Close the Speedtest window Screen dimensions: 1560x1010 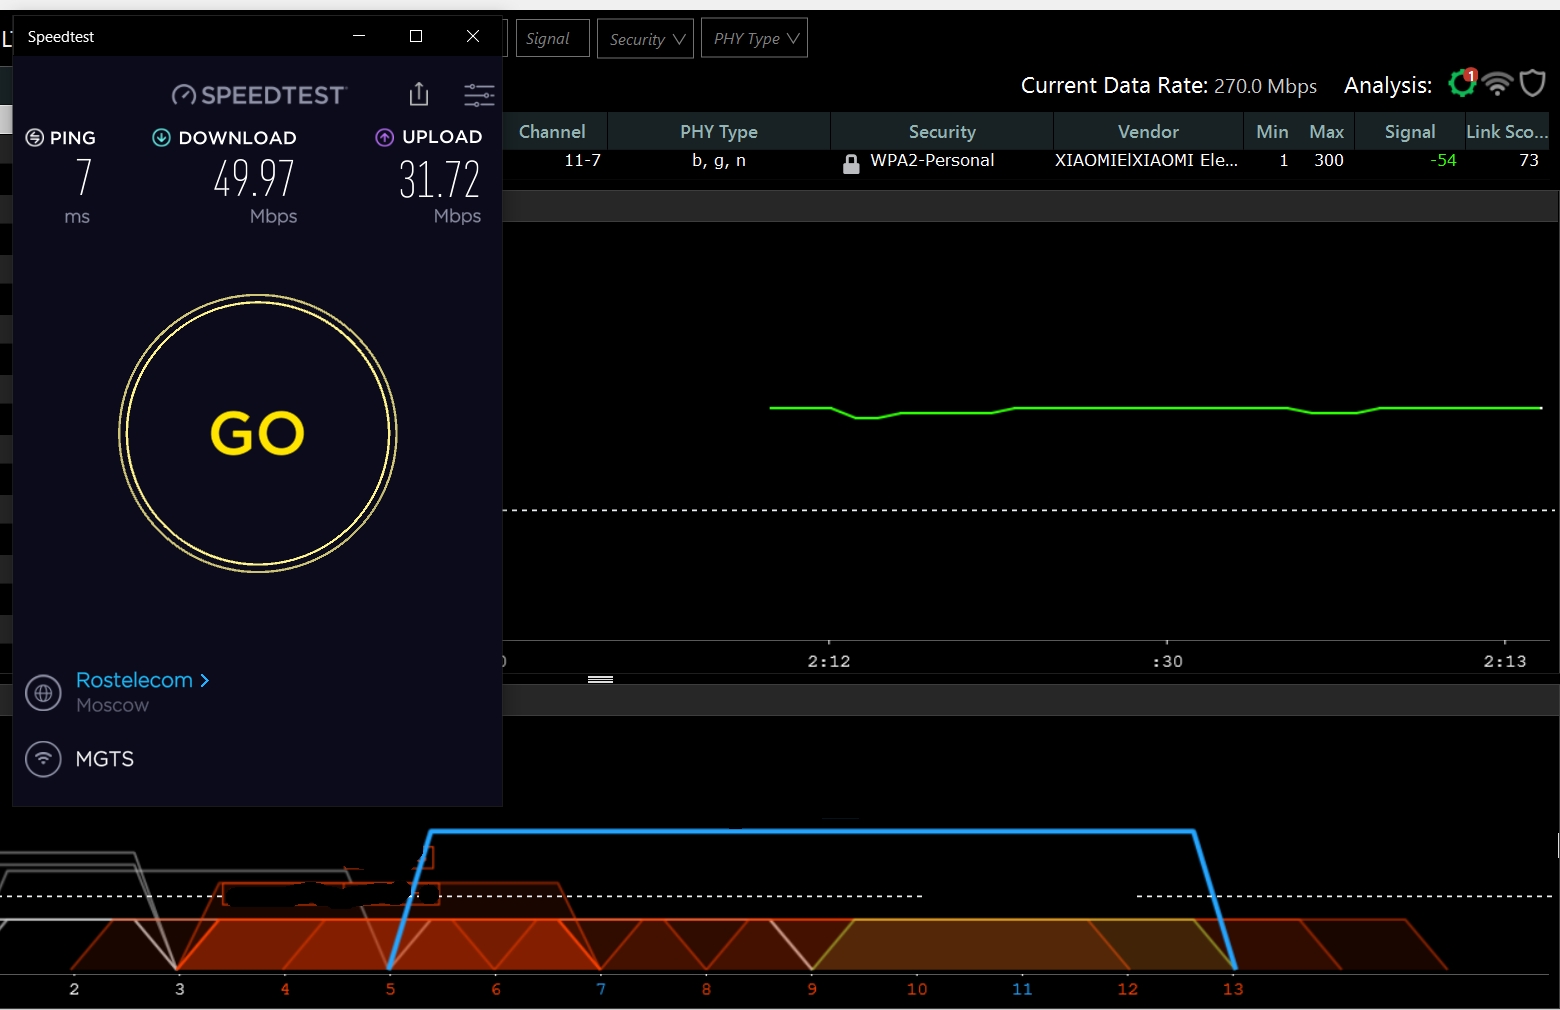coord(473,36)
